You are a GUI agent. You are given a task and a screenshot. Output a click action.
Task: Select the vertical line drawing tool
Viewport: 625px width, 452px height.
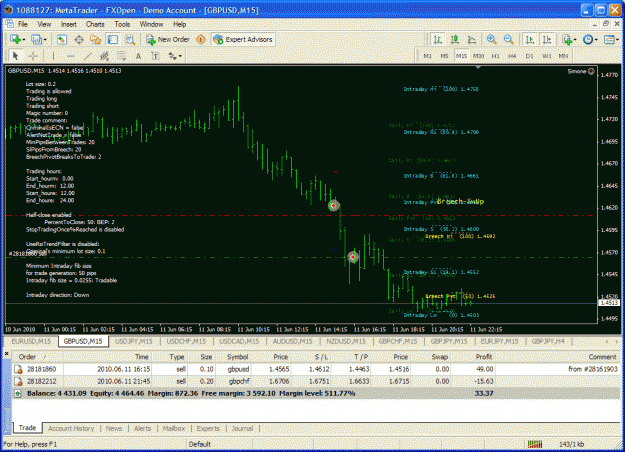tap(53, 56)
